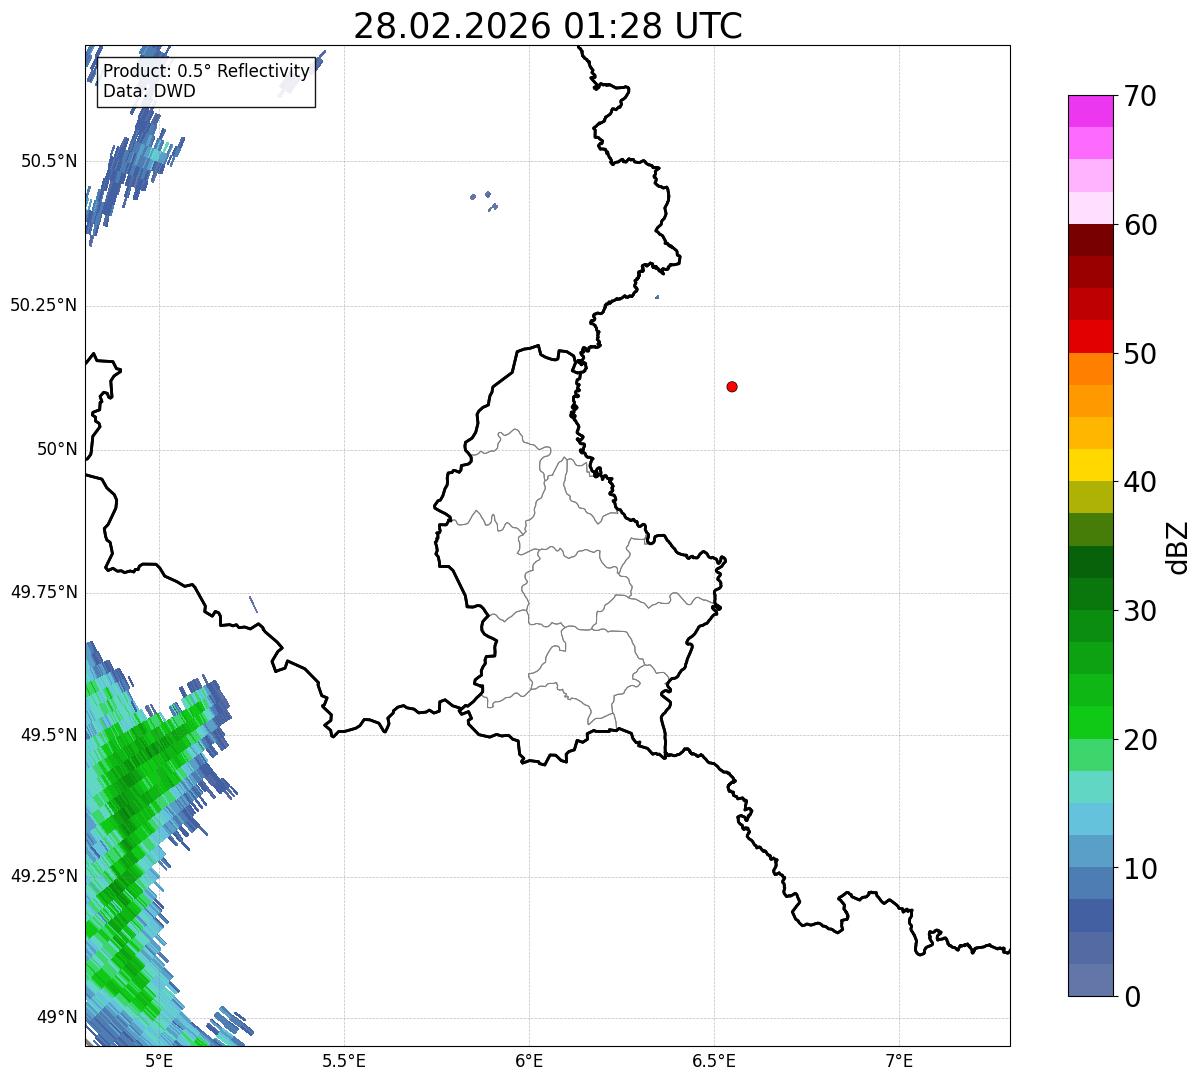Pick the yellow colorbar segment above 40
Screen dimensions: 1202x1081
tap(1090, 465)
